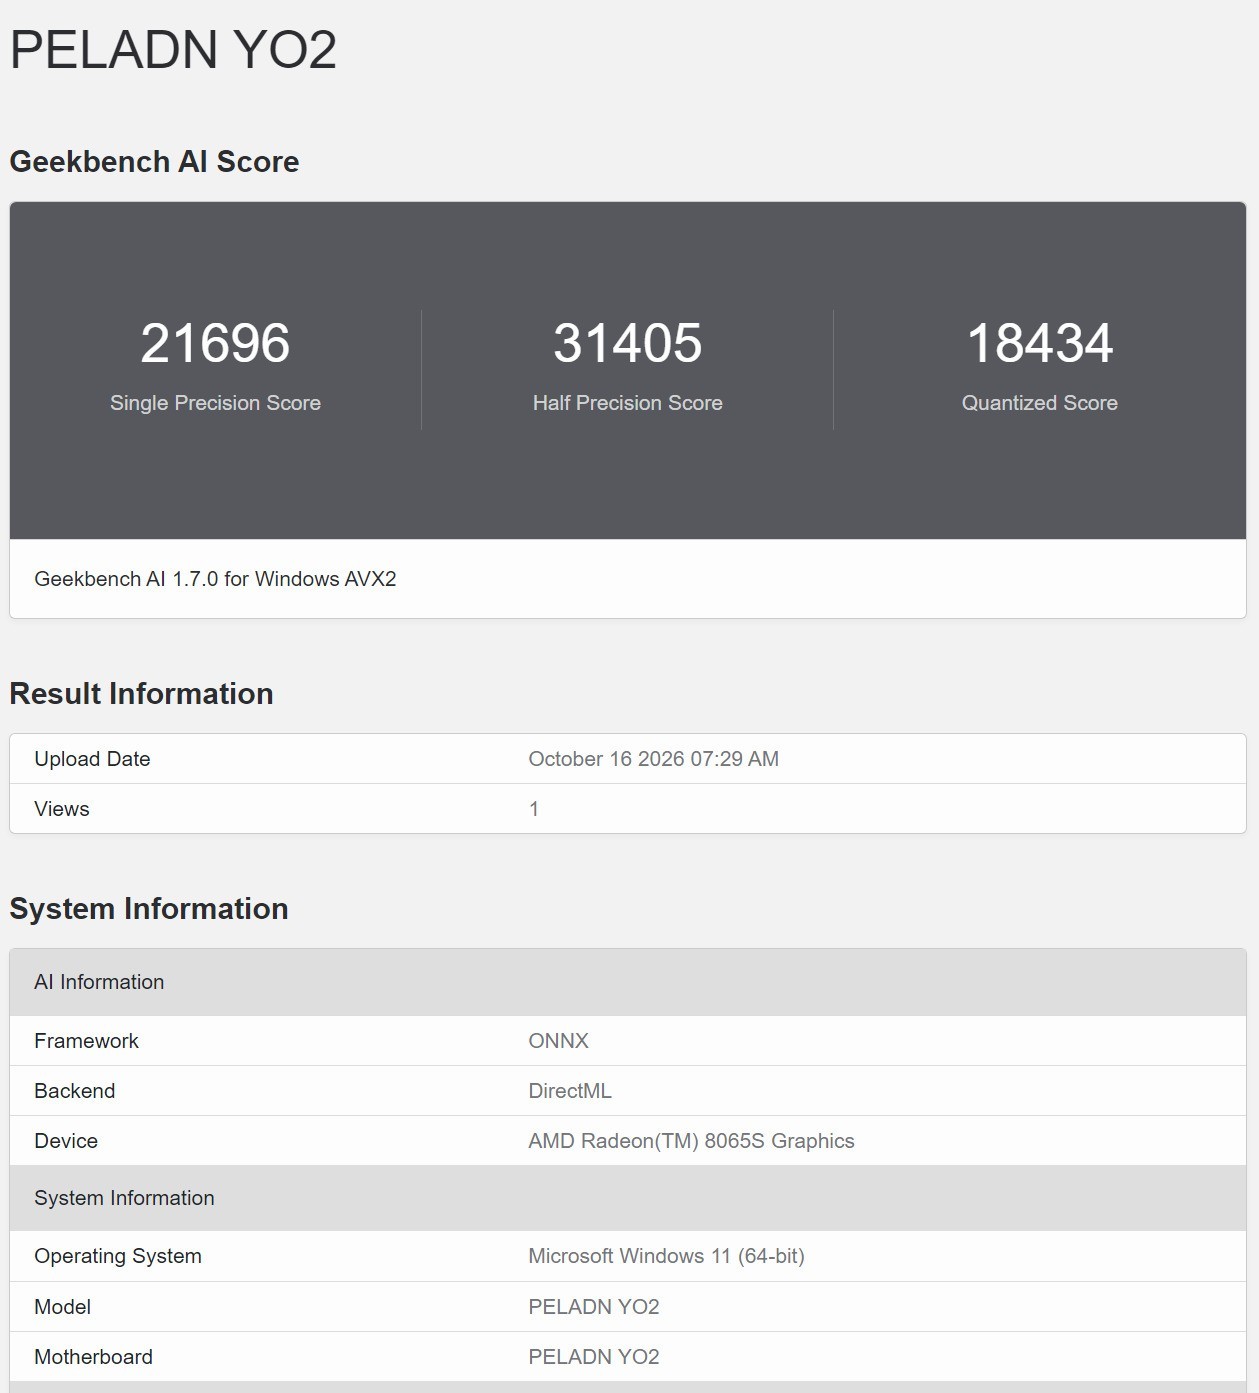
Task: Click the ONNX framework value
Action: click(558, 1041)
